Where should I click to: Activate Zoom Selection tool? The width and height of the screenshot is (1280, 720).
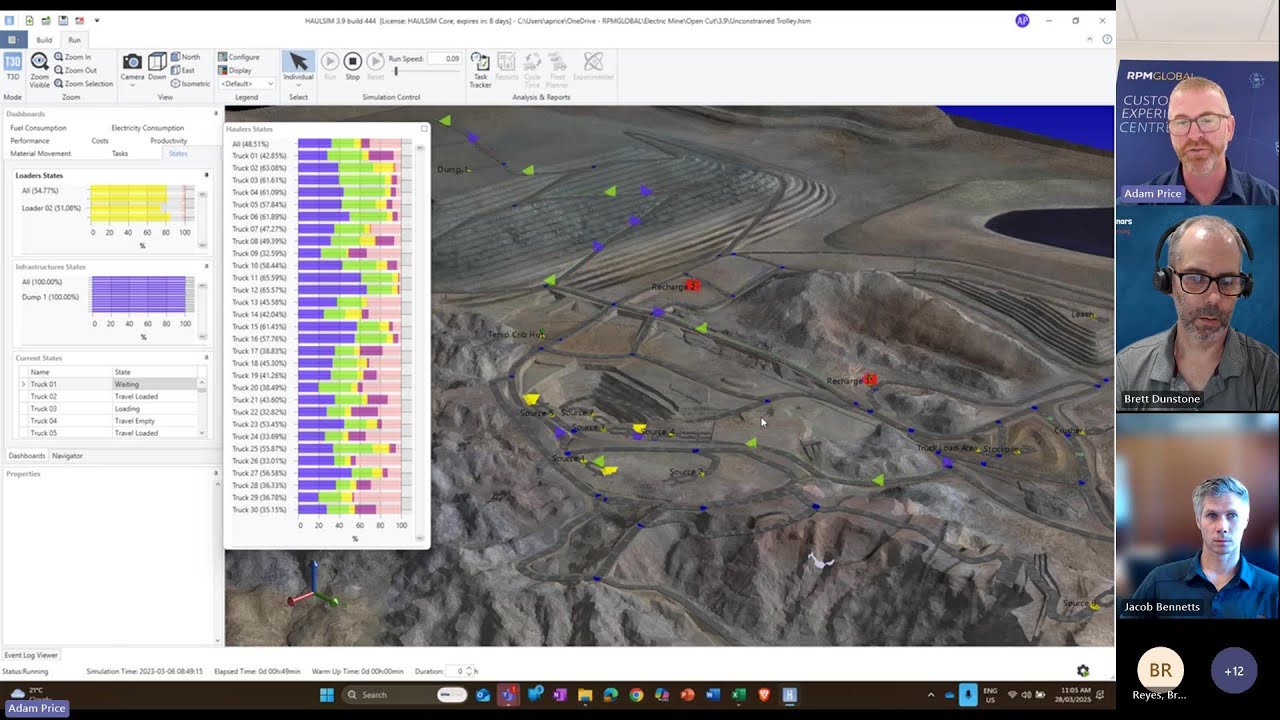pos(83,83)
